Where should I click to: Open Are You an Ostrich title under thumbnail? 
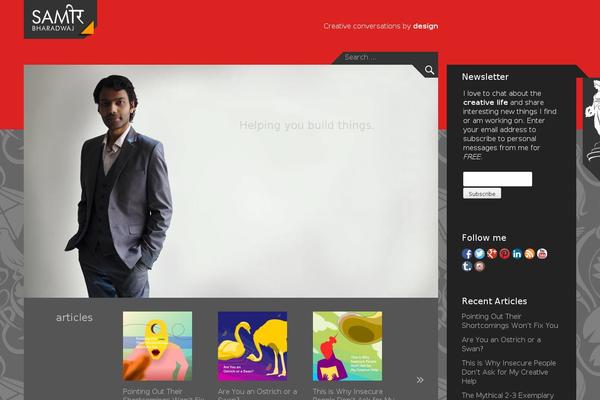257,394
